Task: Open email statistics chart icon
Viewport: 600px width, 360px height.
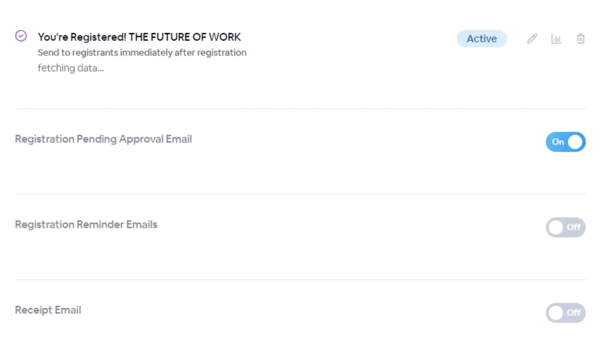Action: point(556,39)
